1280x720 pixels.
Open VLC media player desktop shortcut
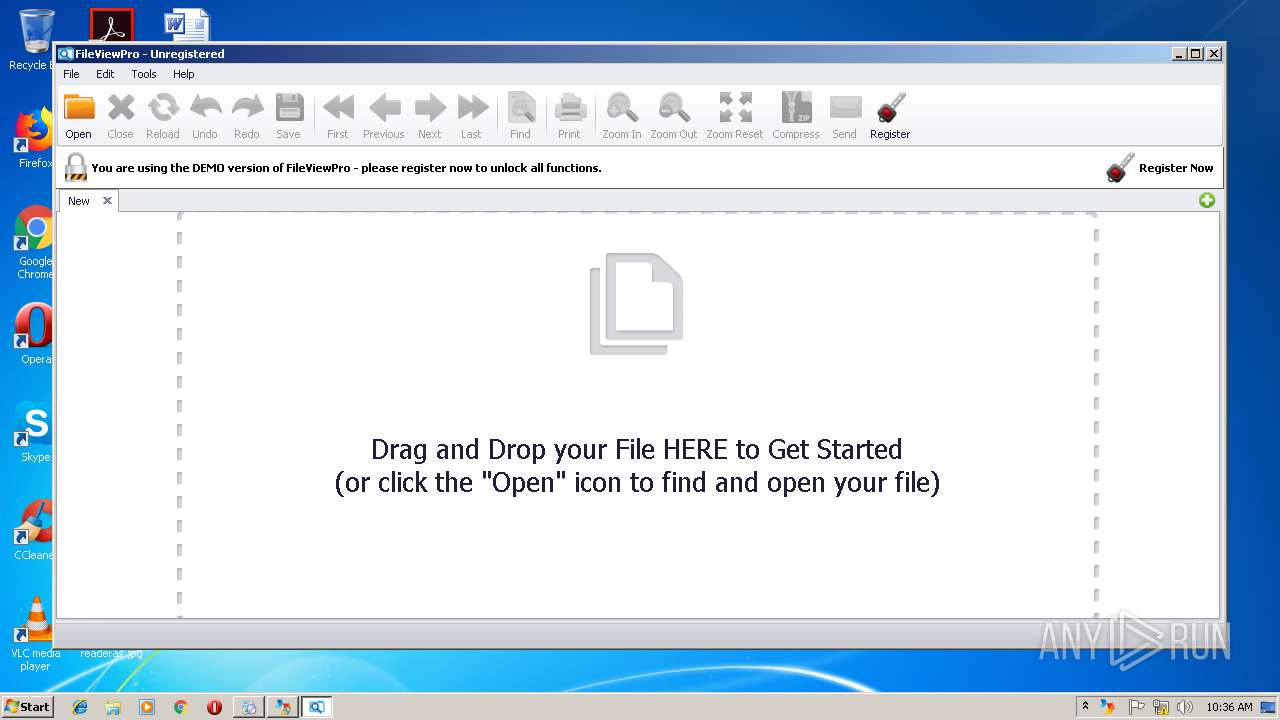[35, 634]
